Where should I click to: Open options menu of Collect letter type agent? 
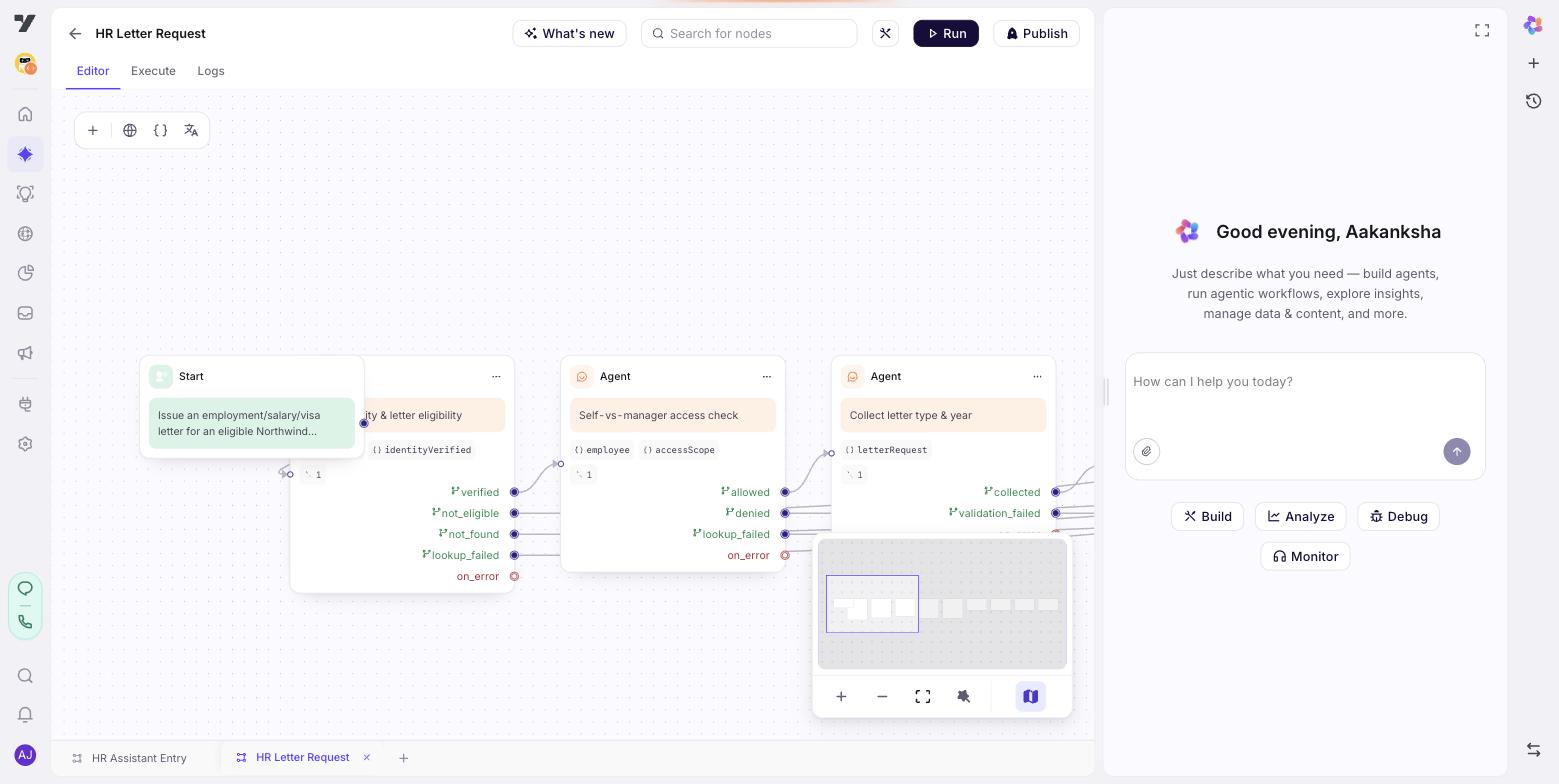click(1037, 377)
